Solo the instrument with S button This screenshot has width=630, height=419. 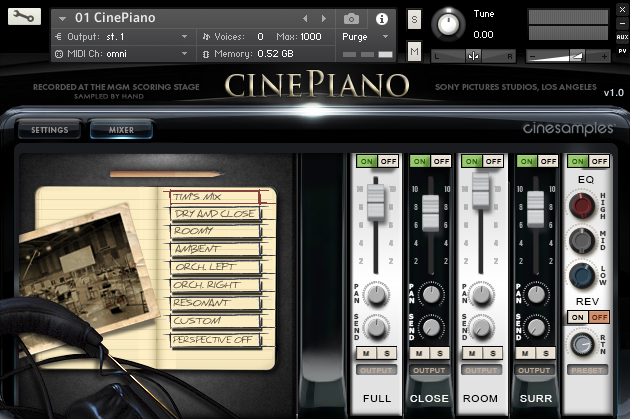414,19
